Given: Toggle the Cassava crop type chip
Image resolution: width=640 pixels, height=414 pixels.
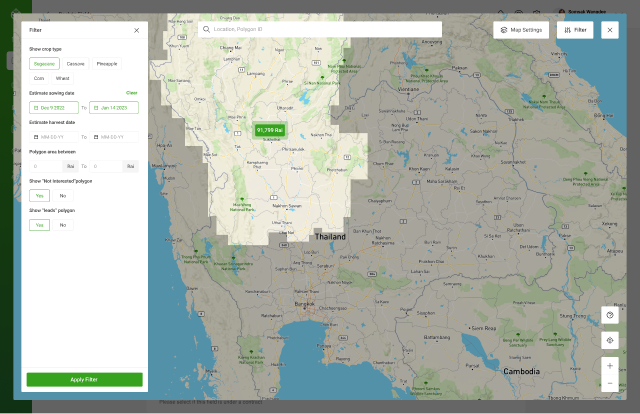Looking at the screenshot, I should [76, 64].
